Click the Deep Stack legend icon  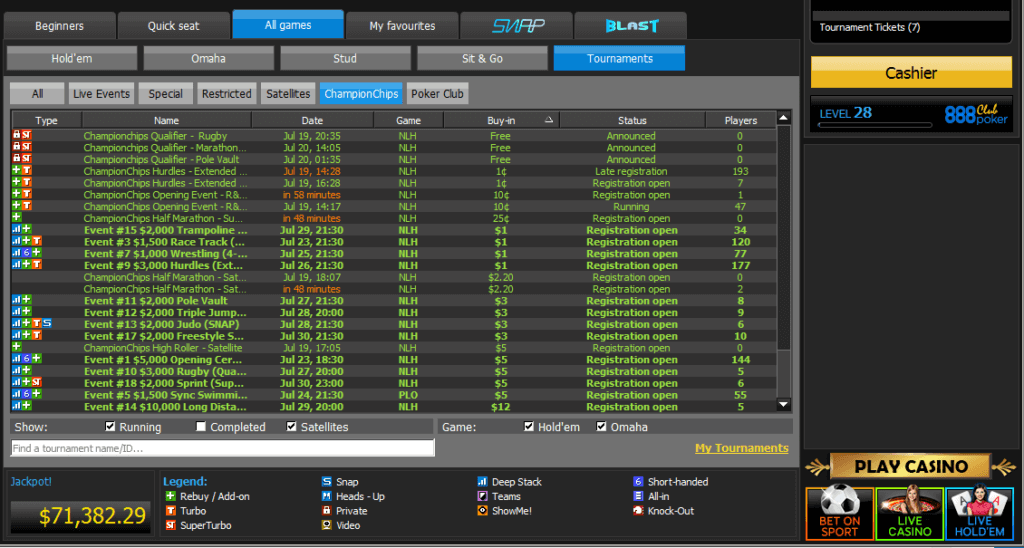point(483,482)
